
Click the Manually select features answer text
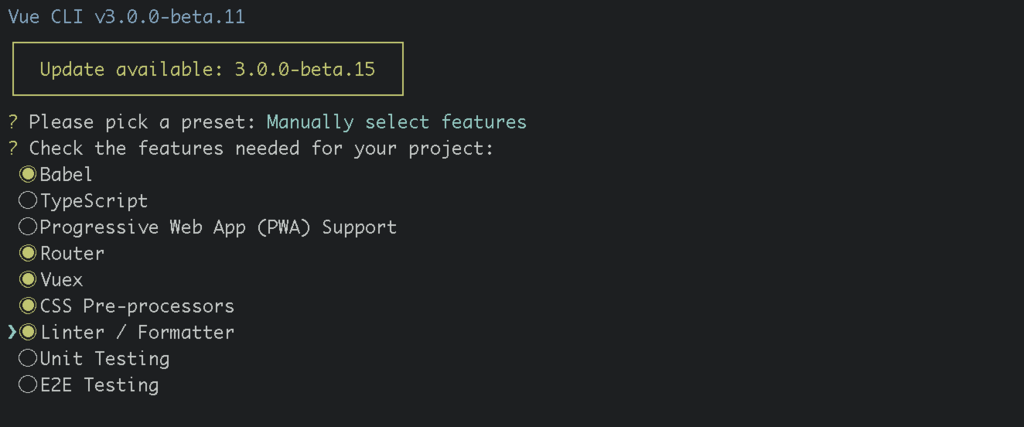pos(396,122)
